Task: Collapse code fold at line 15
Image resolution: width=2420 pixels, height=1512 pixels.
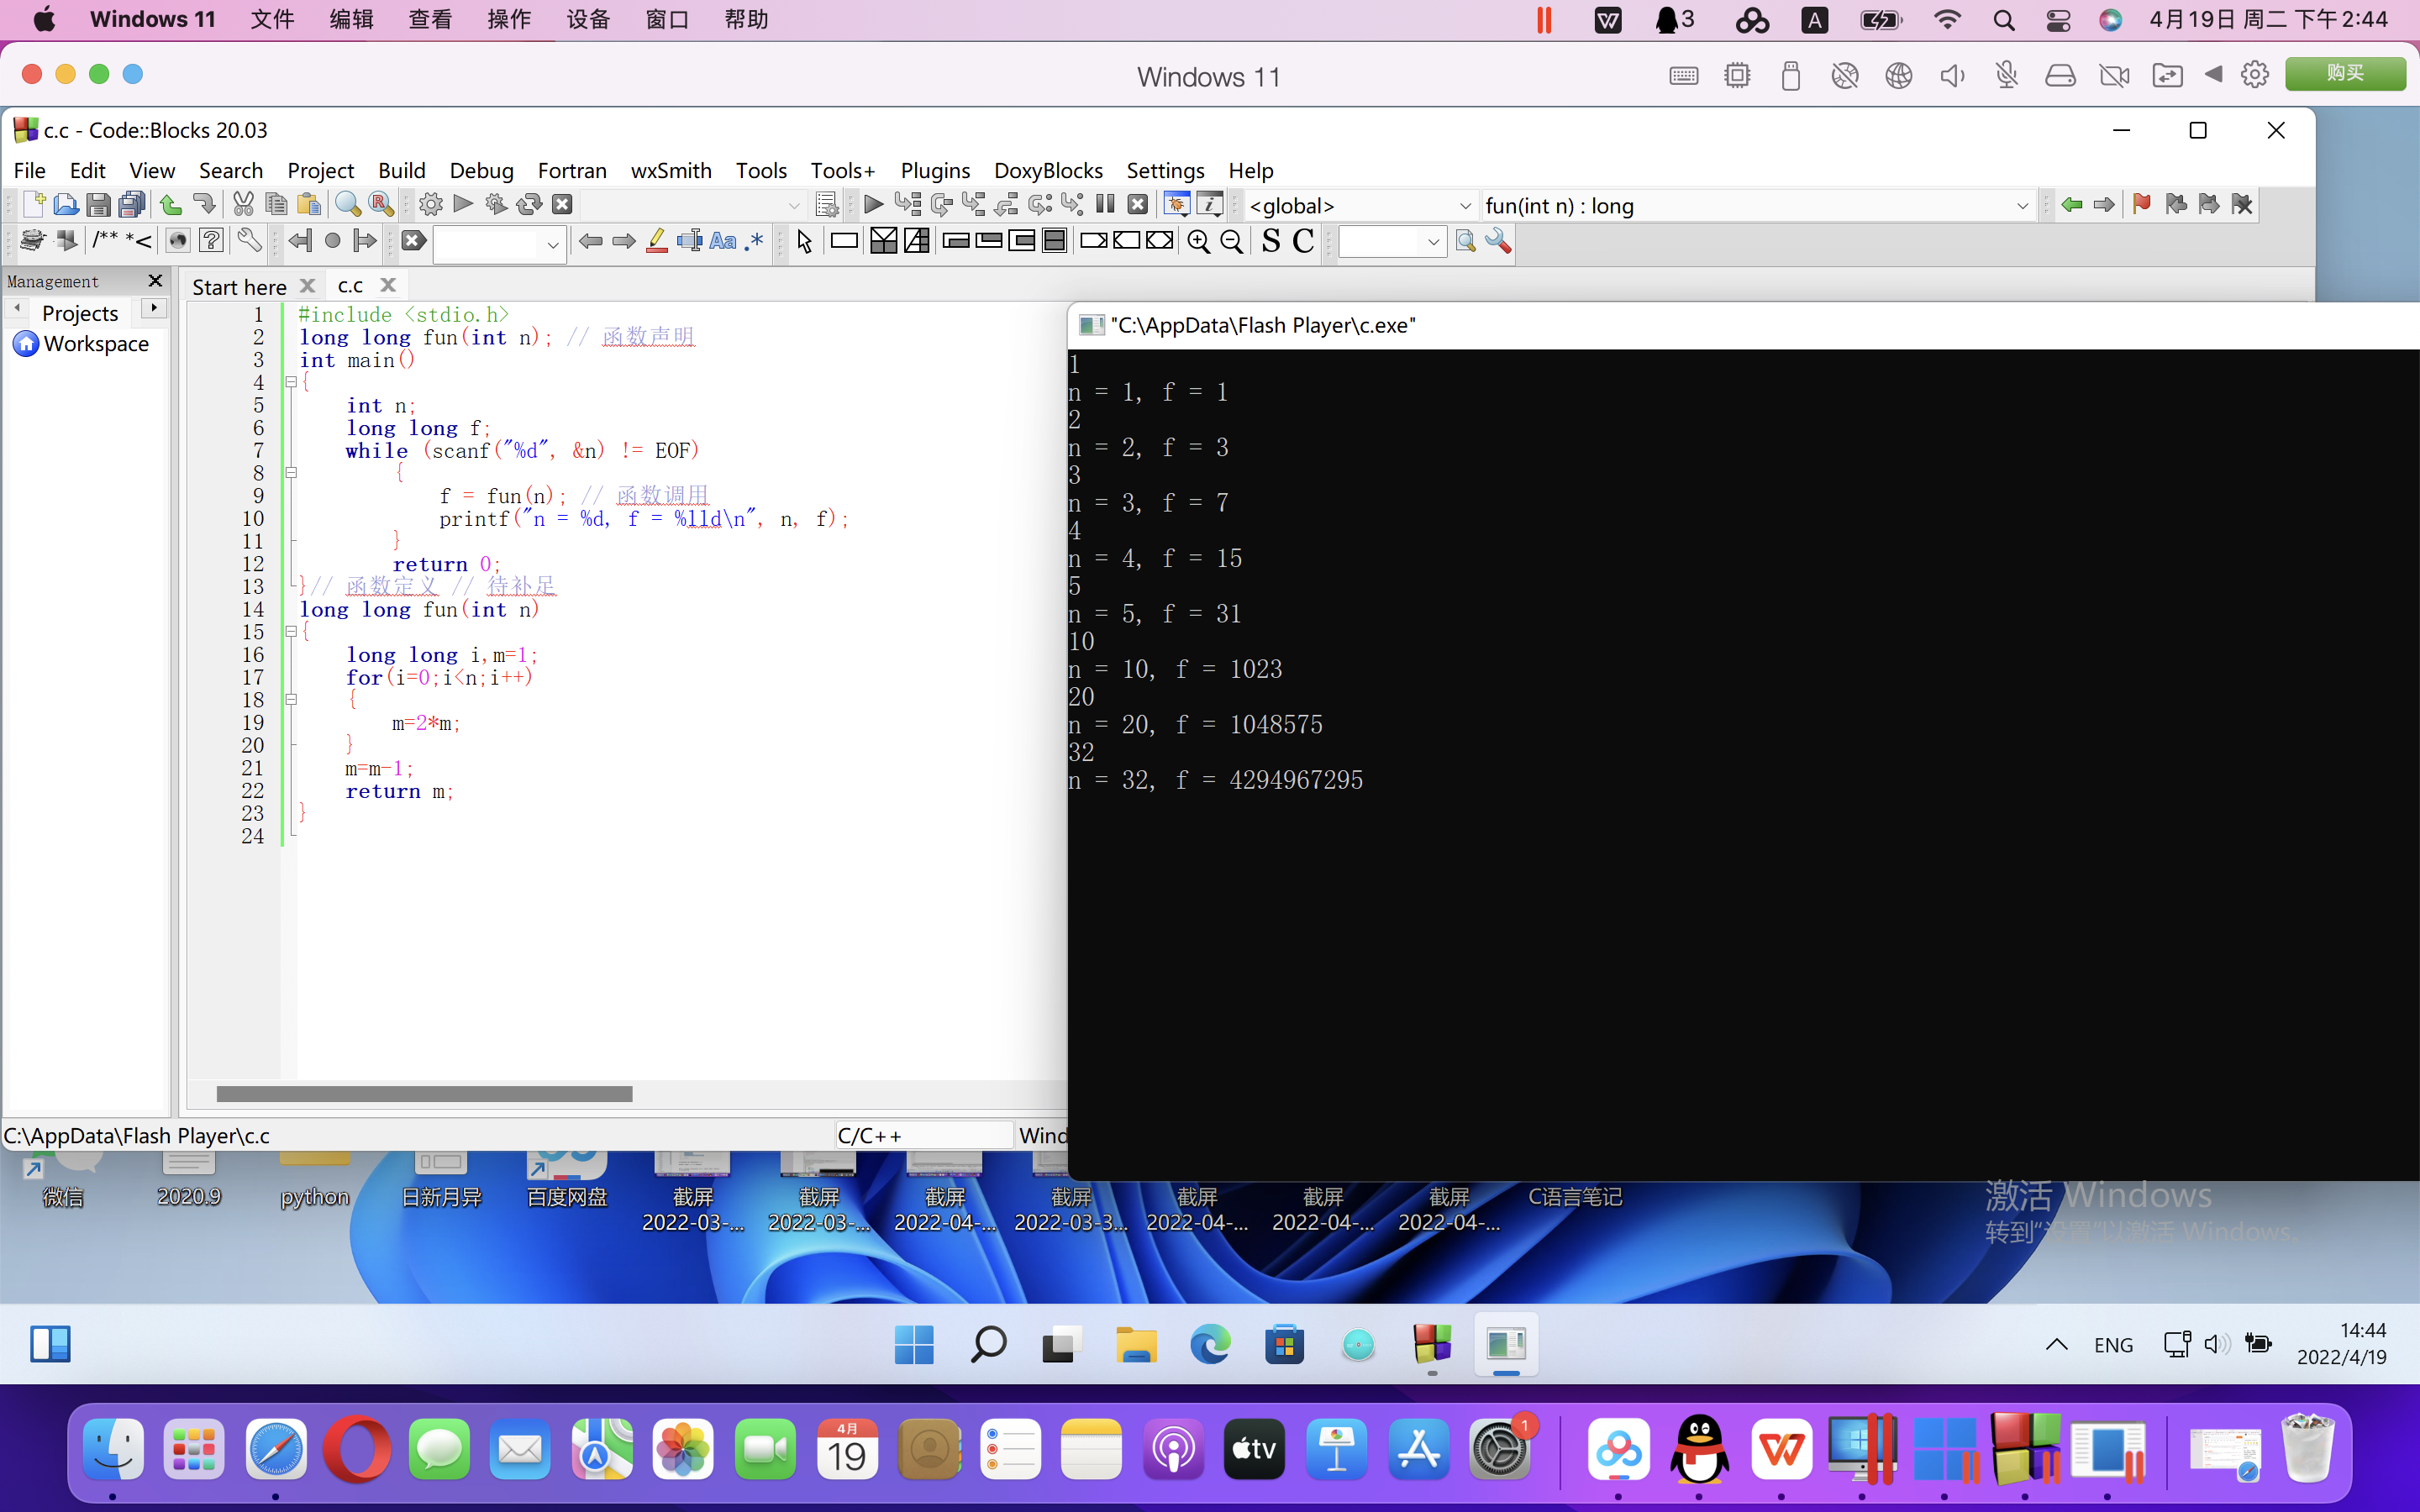Action: (291, 632)
